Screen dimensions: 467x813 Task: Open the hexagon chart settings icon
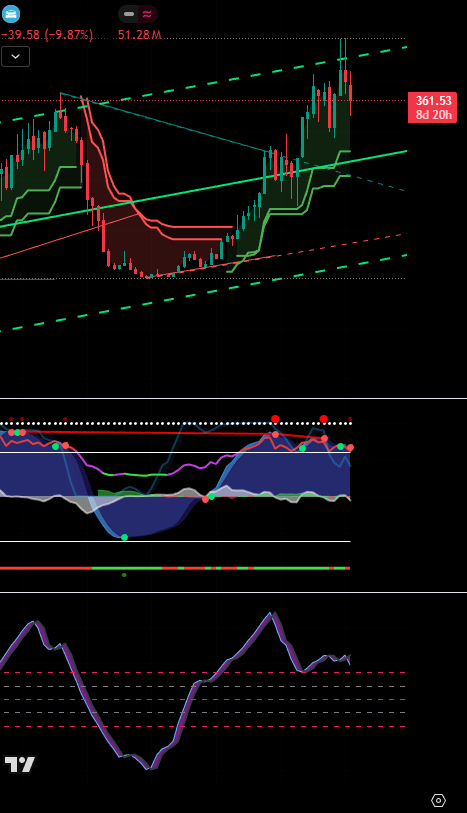438,800
